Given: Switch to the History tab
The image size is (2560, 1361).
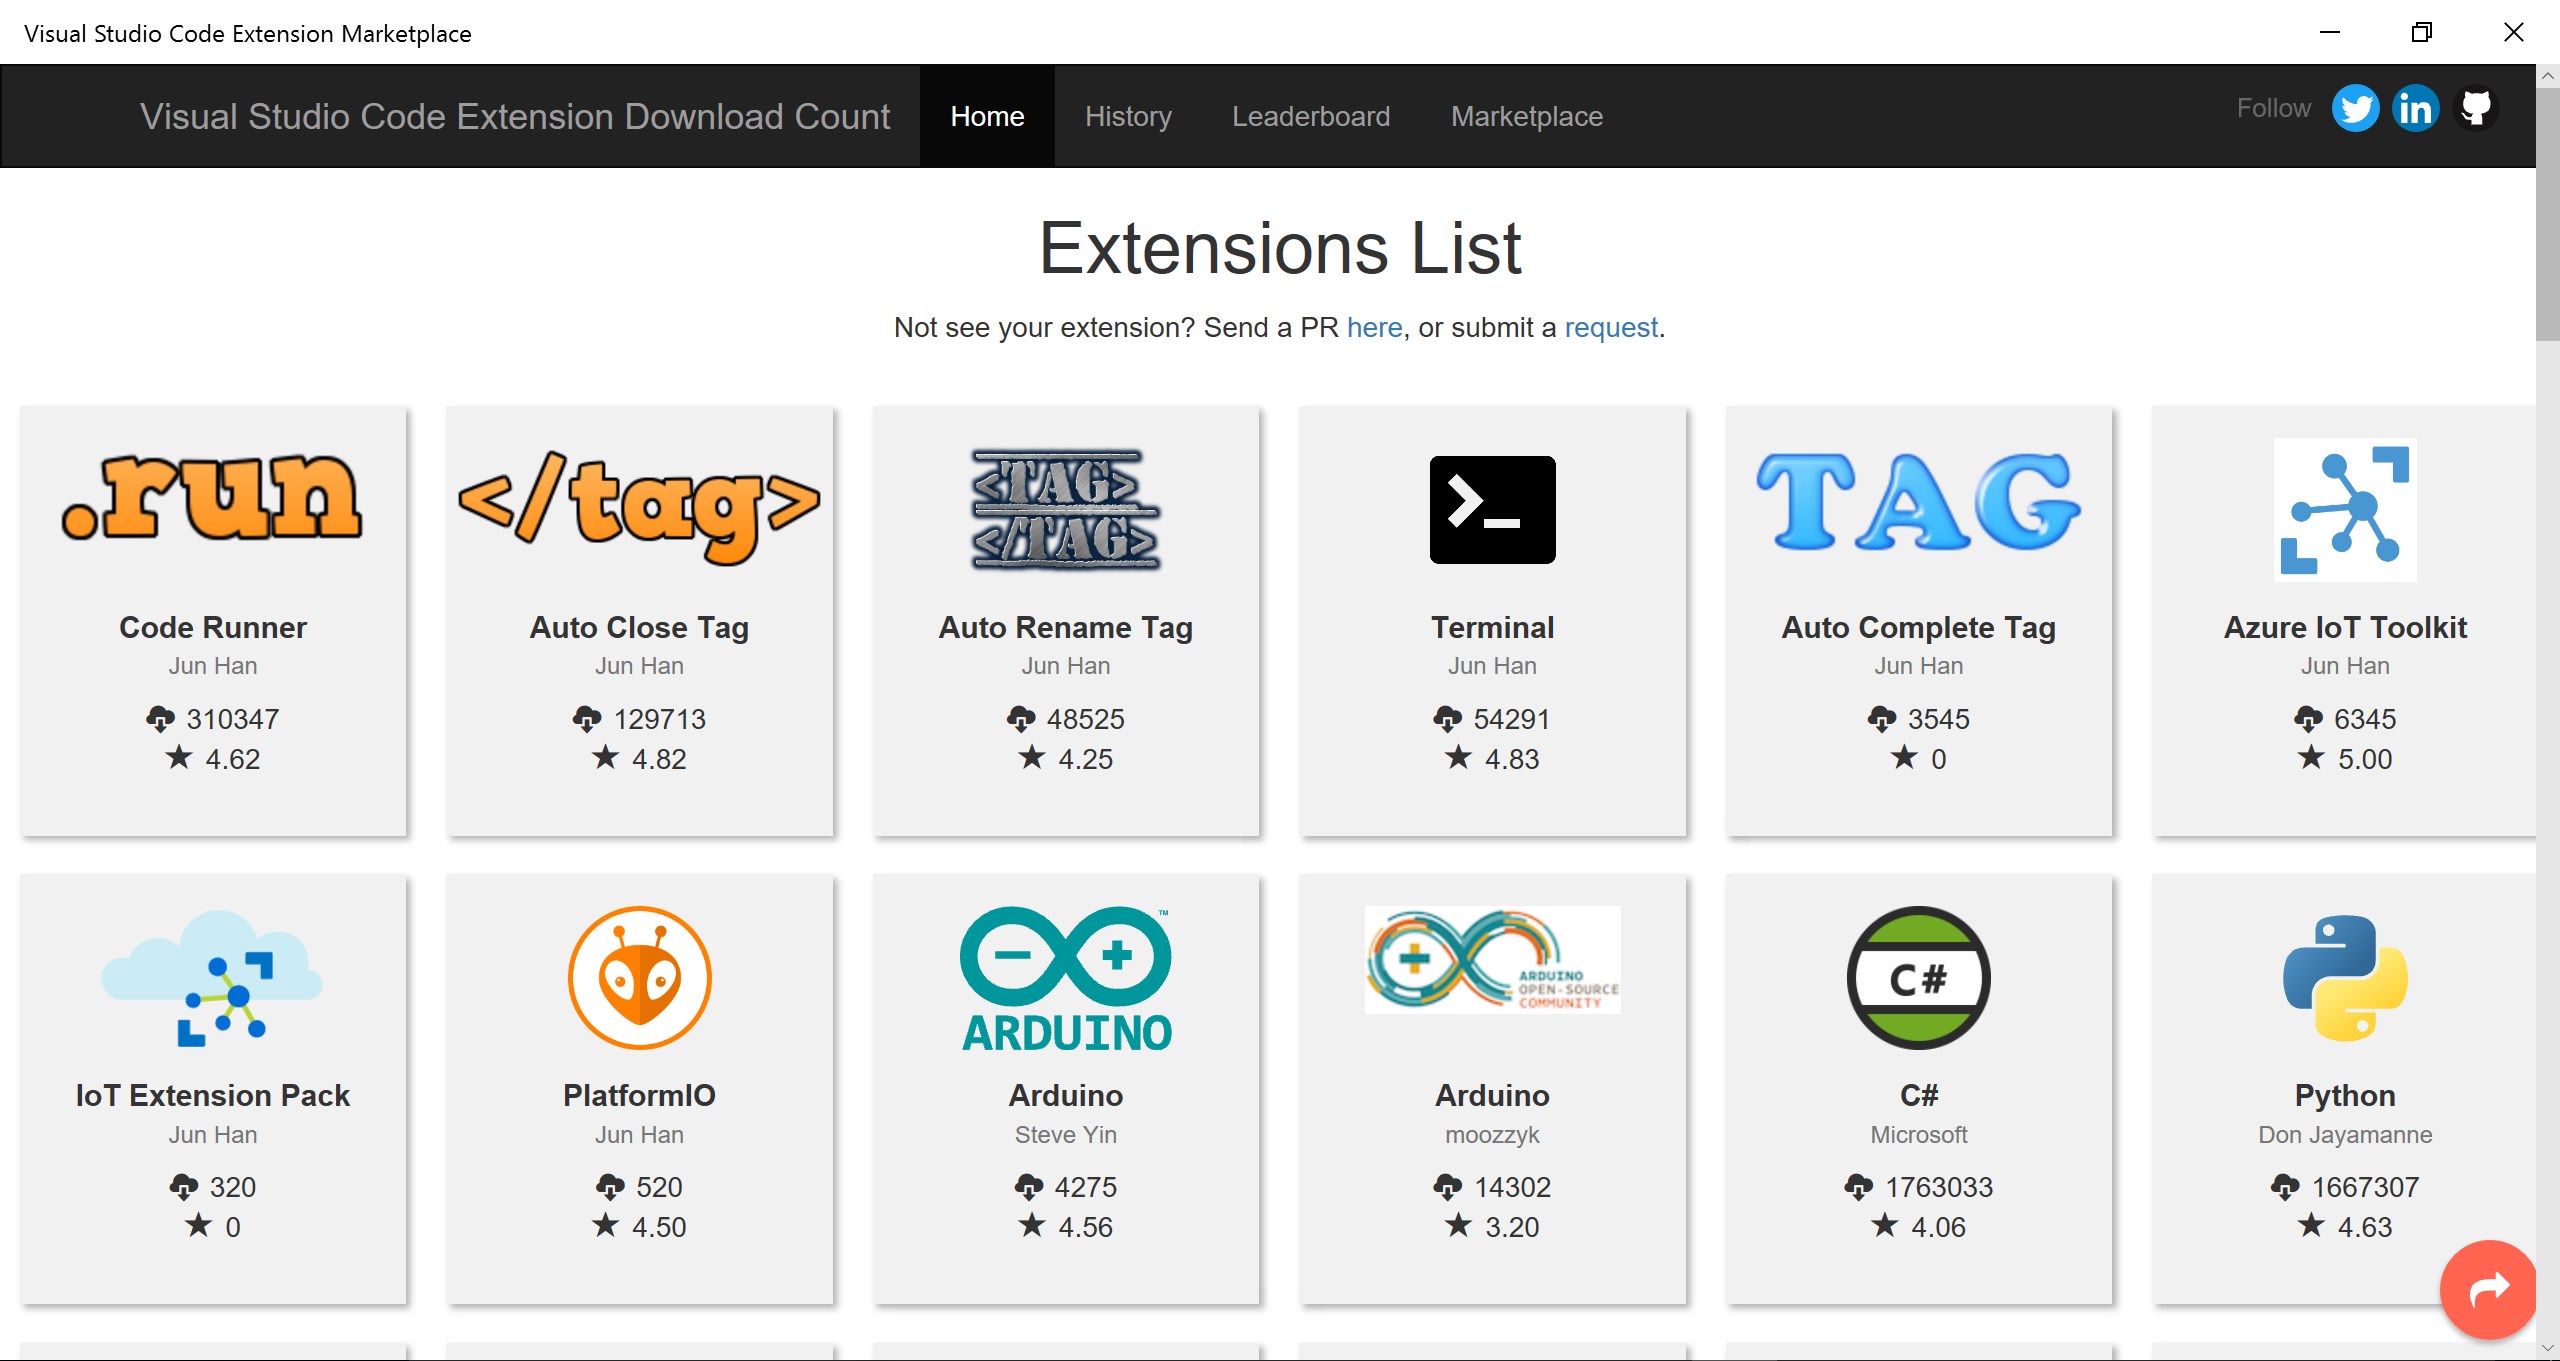Looking at the screenshot, I should coord(1128,116).
